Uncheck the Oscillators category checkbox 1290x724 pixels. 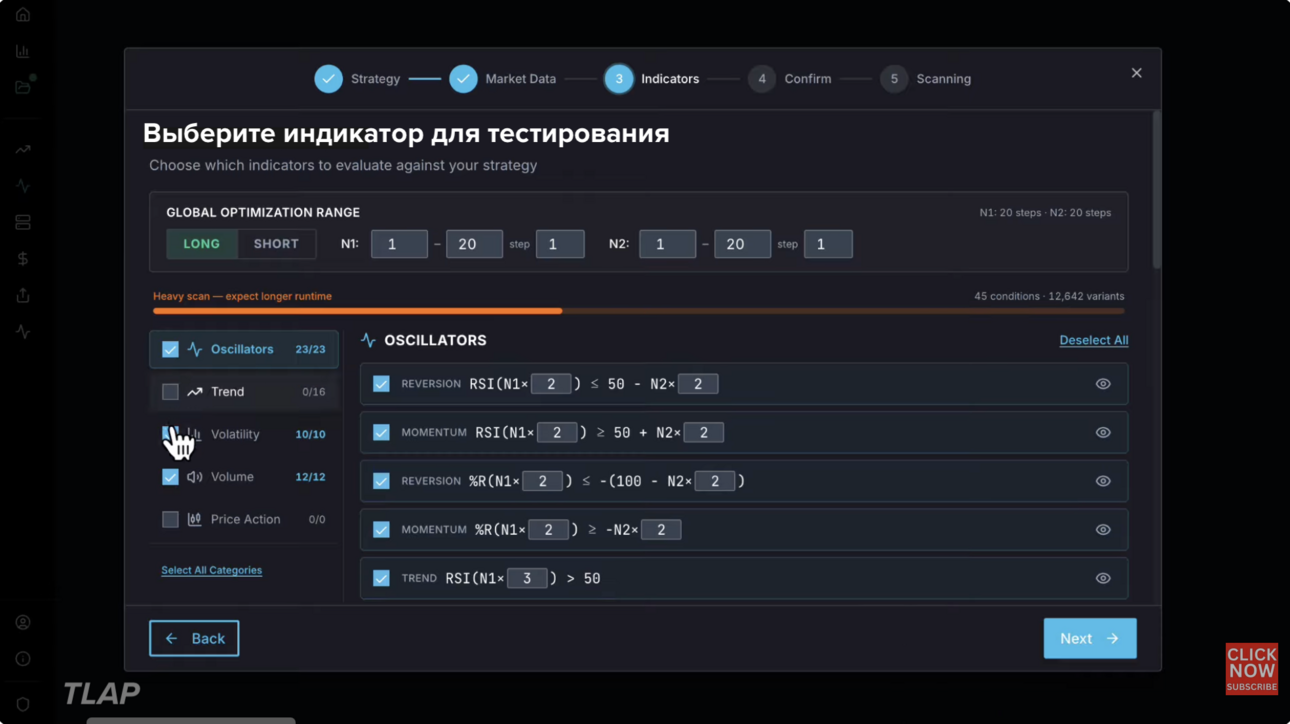pyautogui.click(x=170, y=349)
